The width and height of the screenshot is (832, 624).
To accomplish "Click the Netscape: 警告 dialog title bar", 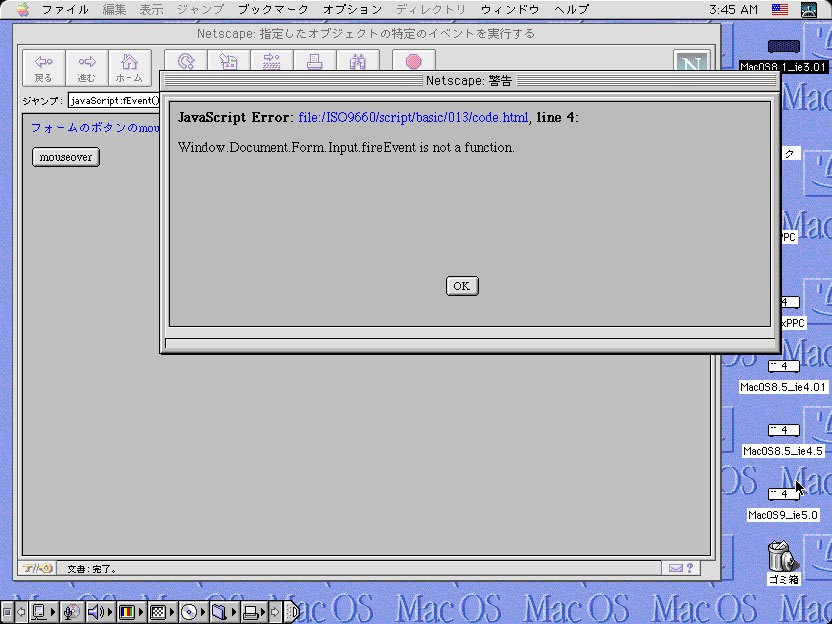I will coord(469,81).
